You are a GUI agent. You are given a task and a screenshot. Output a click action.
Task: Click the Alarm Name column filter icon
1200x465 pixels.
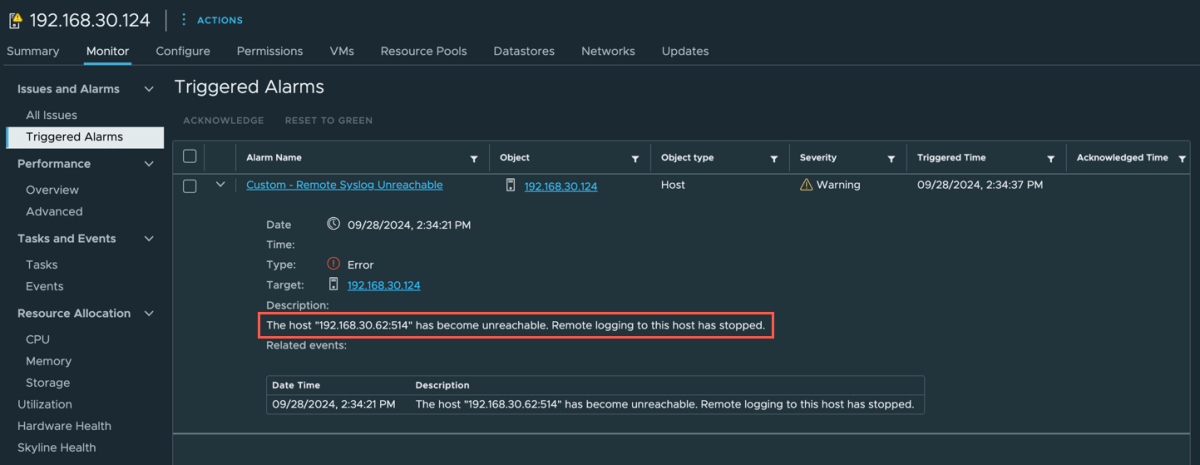[x=474, y=159]
